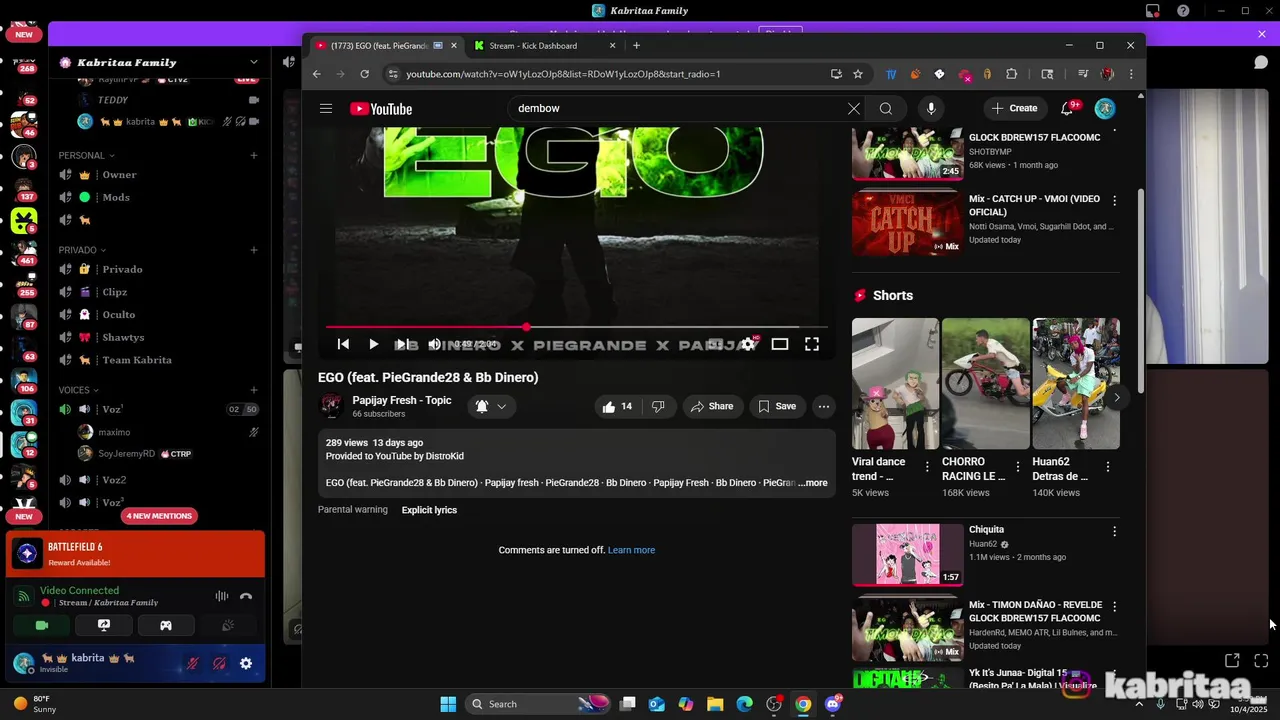Skip to the next video
Viewport: 1280px width, 720px height.
pos(402,344)
